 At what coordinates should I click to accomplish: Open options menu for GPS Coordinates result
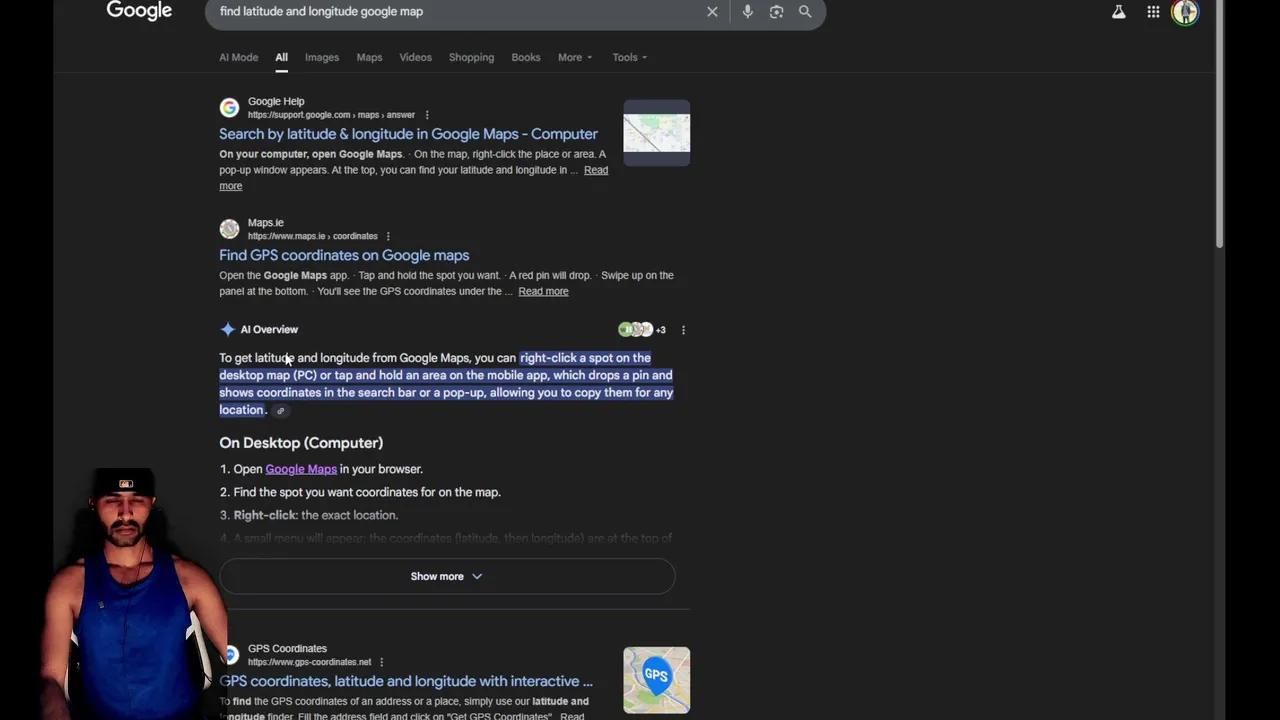tap(381, 662)
